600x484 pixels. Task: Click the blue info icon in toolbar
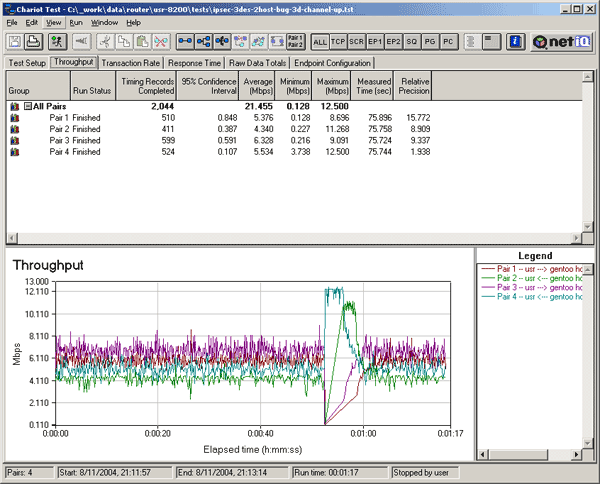click(515, 42)
